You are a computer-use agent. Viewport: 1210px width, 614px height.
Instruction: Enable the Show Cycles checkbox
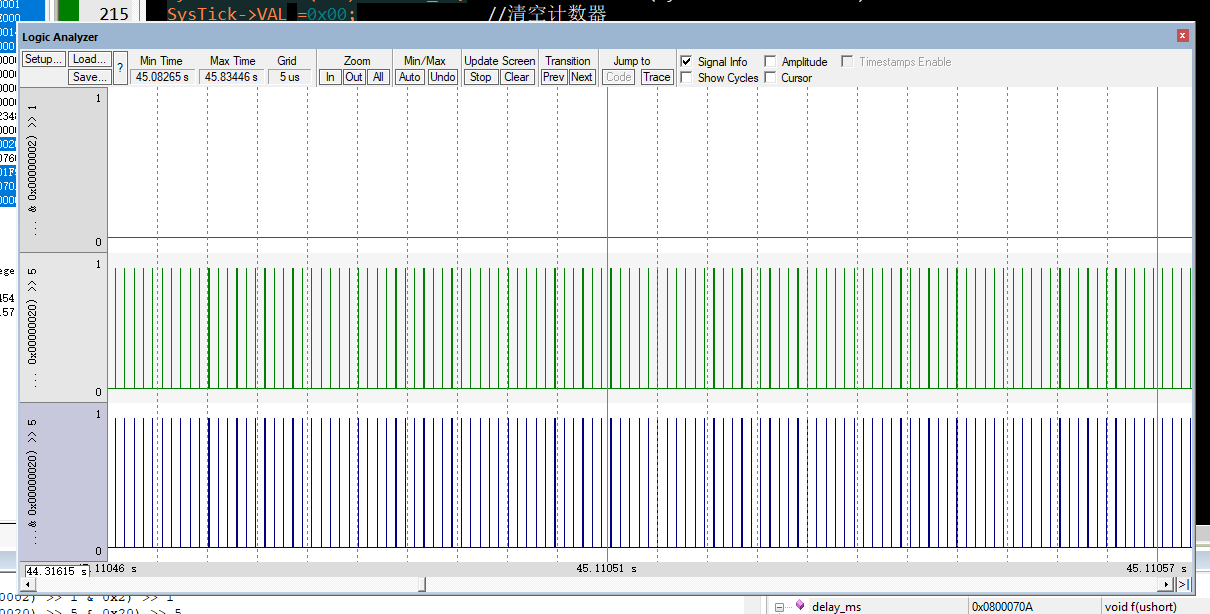pyautogui.click(x=686, y=78)
